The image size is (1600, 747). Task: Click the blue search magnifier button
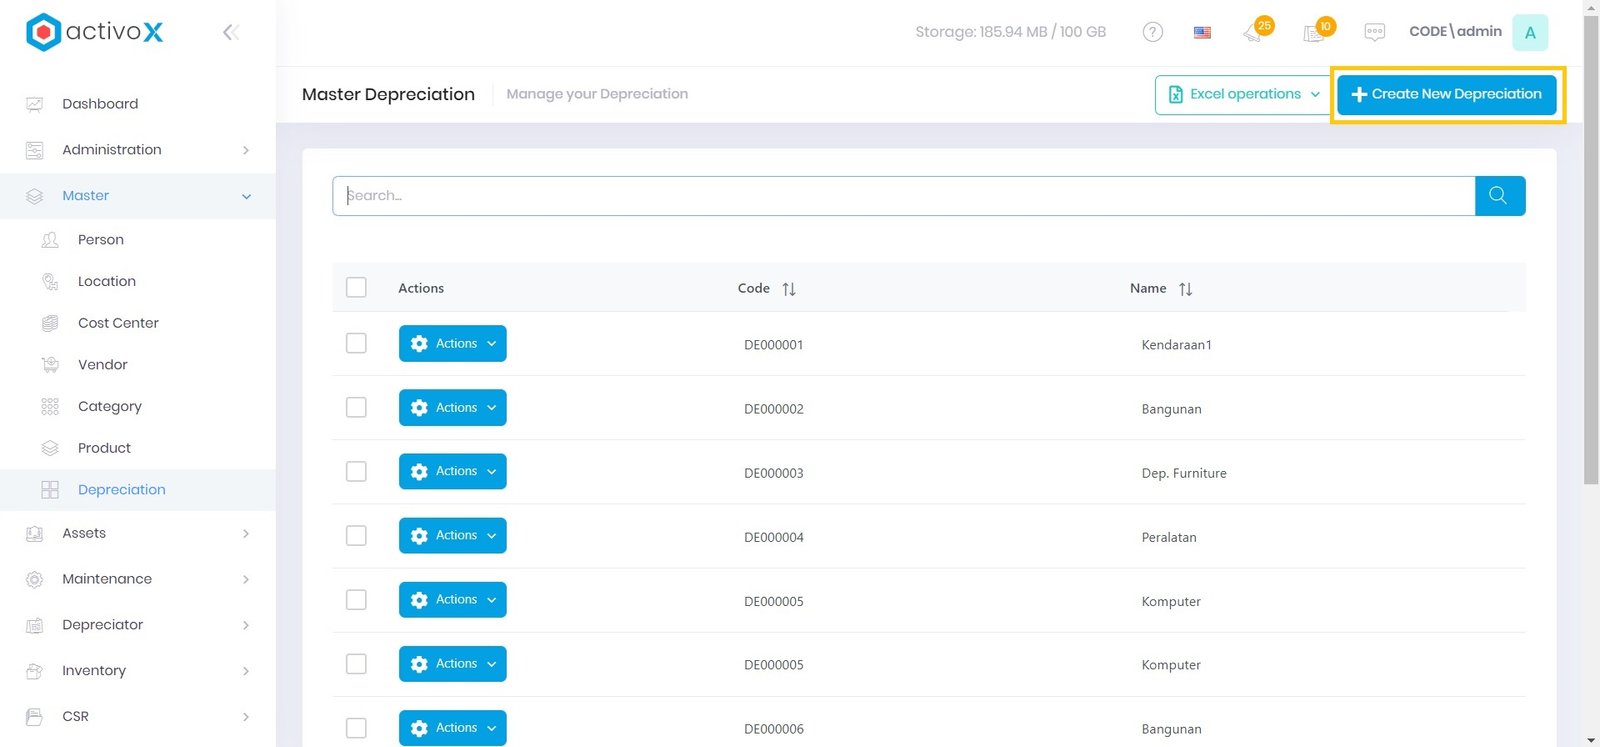(x=1499, y=196)
